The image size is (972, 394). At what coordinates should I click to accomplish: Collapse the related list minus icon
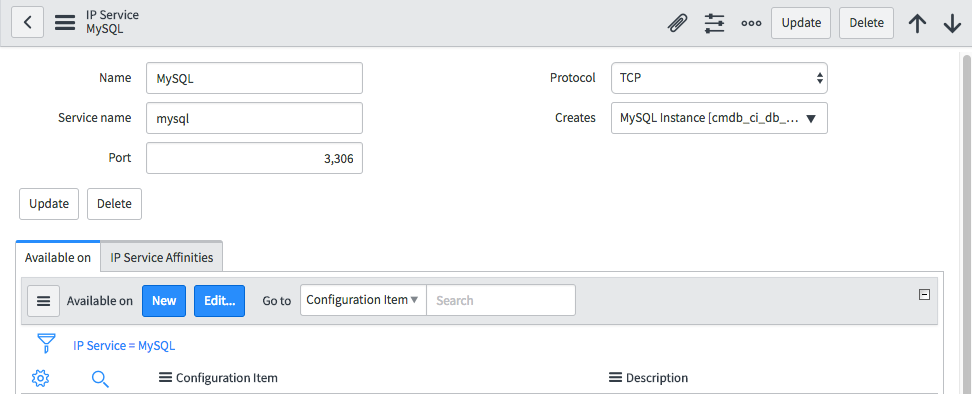pos(924,295)
